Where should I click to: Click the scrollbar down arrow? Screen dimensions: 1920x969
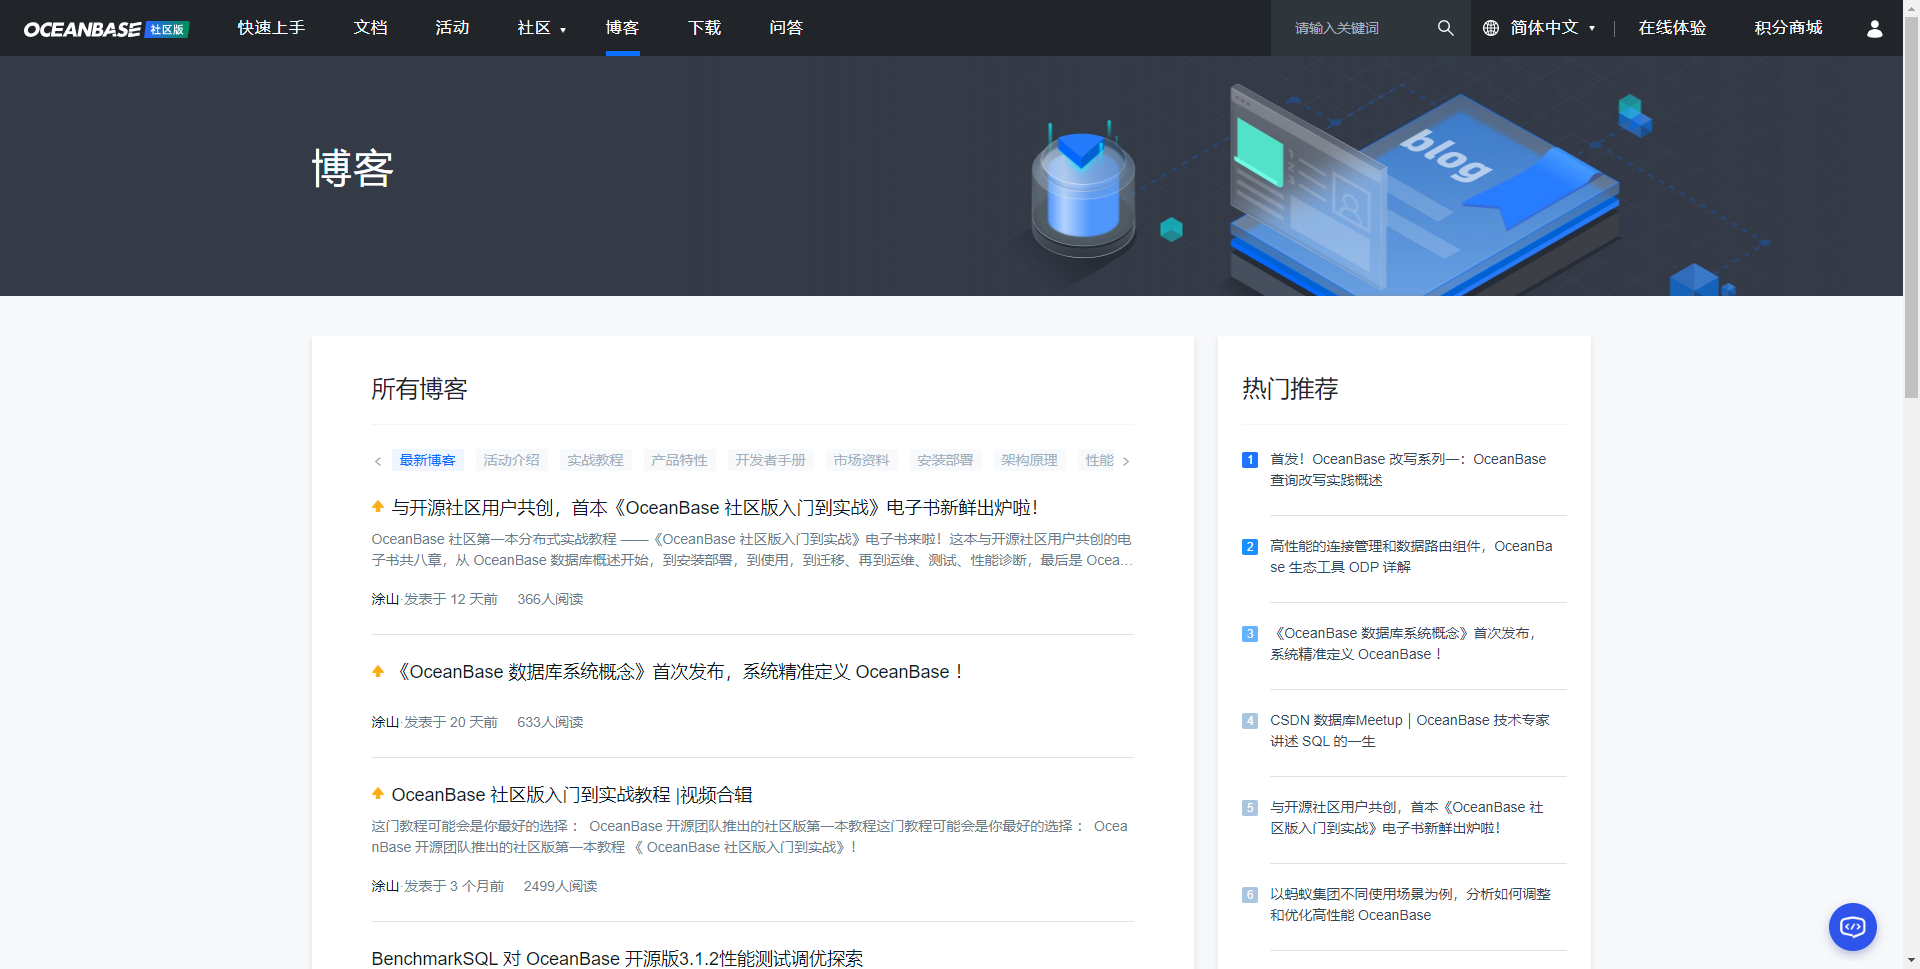(1911, 960)
